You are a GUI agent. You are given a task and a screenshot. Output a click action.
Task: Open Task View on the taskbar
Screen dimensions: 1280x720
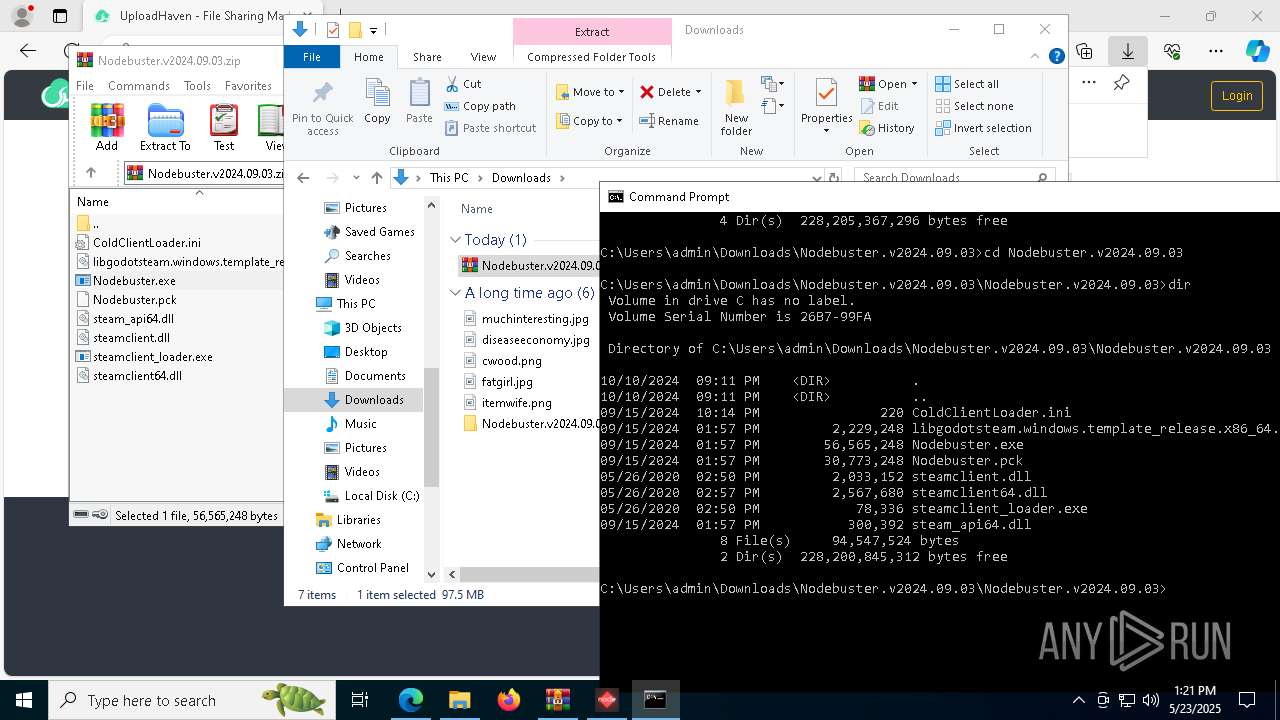tap(360, 700)
